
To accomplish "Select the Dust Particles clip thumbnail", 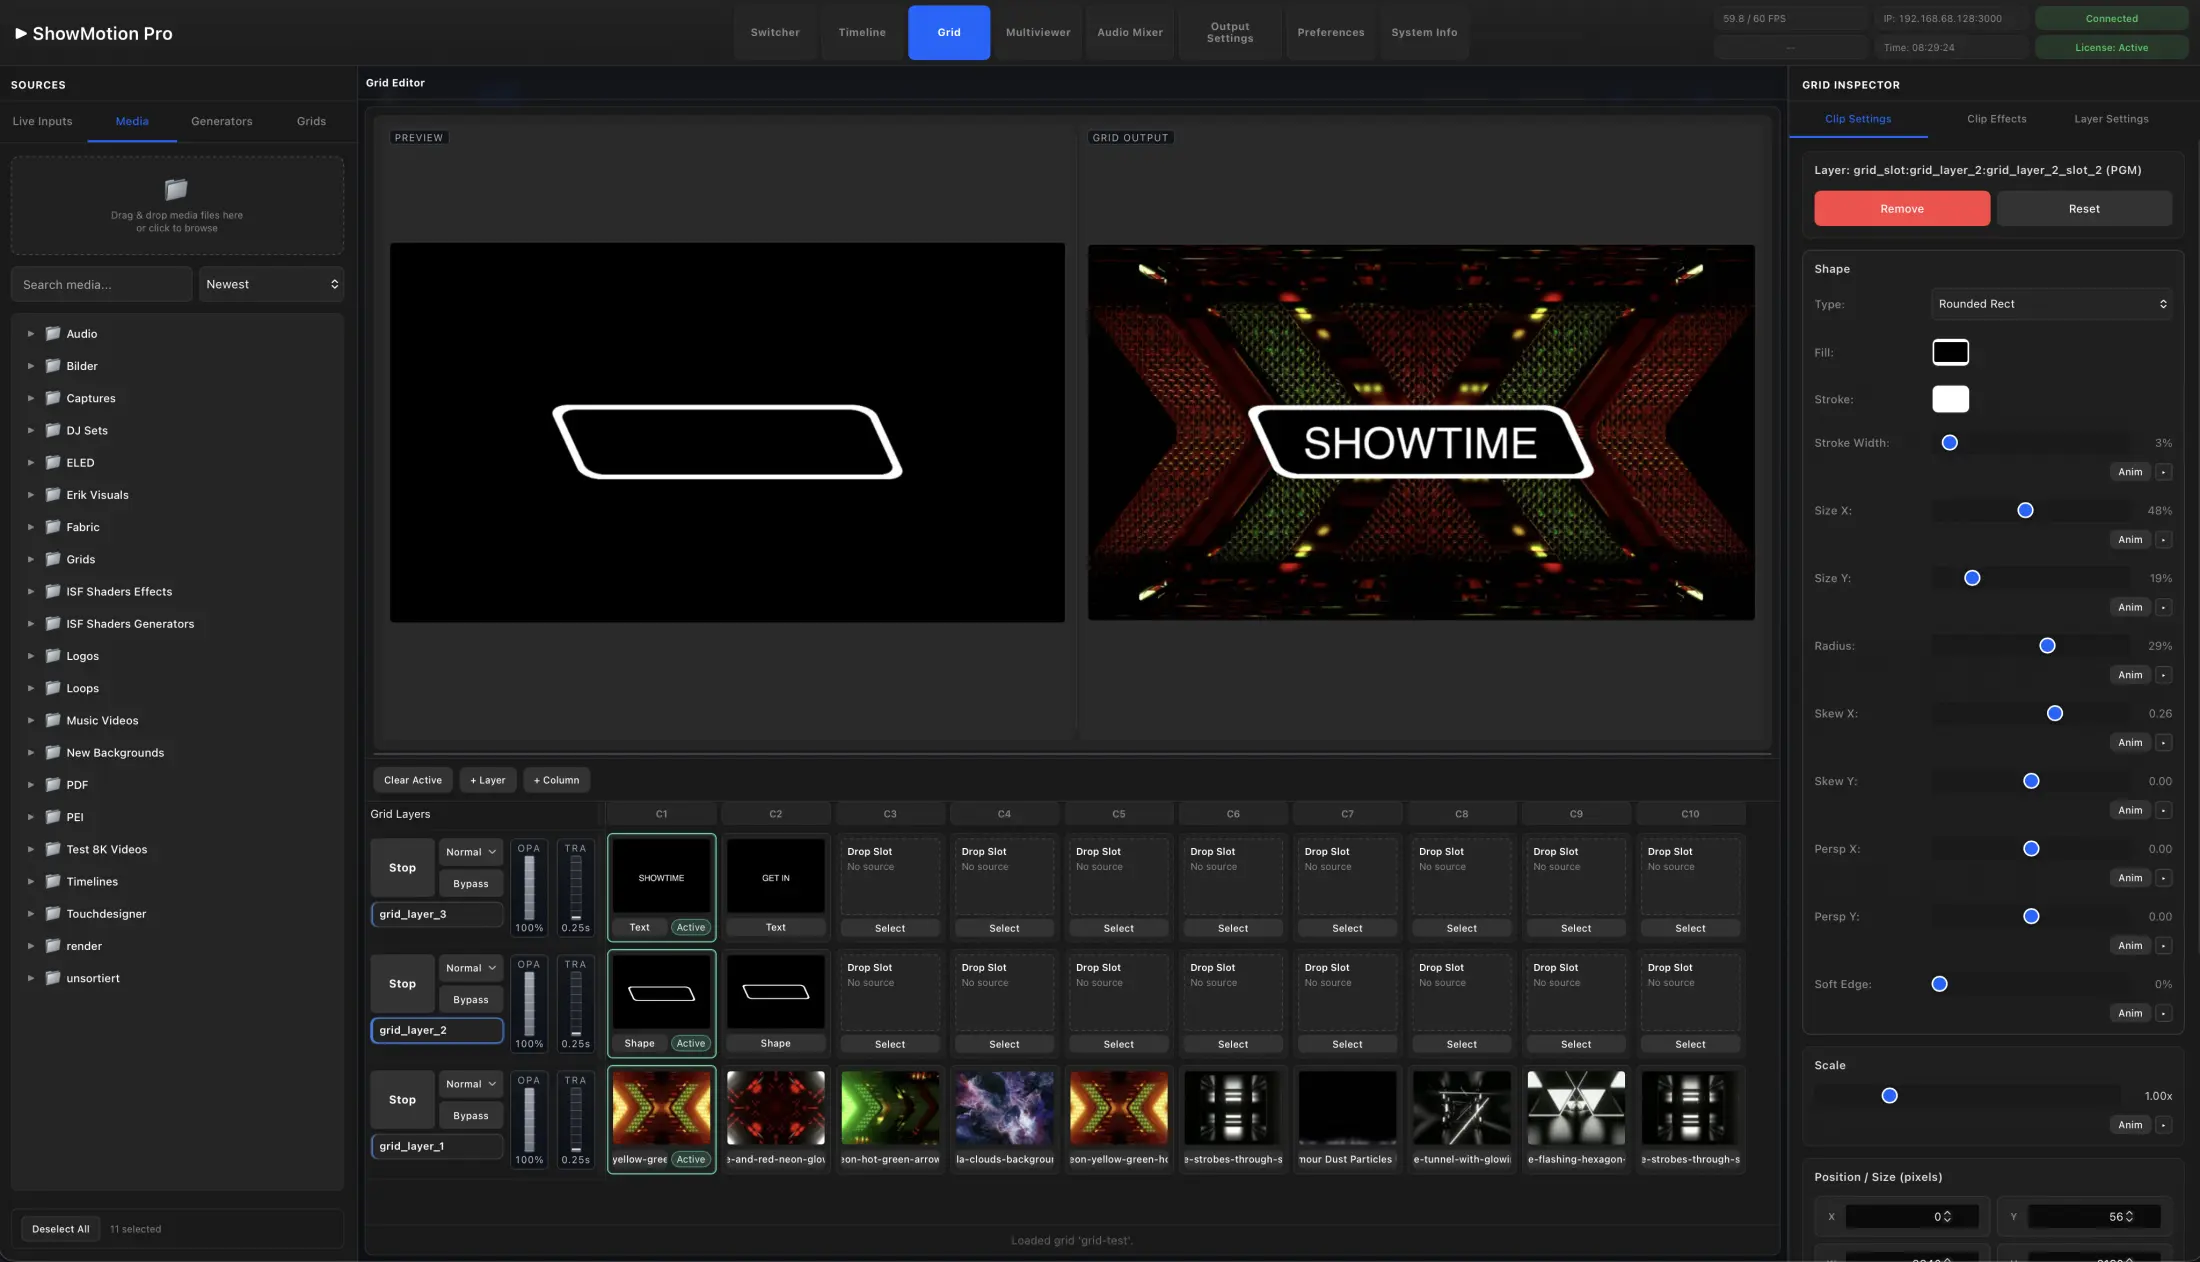I will [1347, 1108].
